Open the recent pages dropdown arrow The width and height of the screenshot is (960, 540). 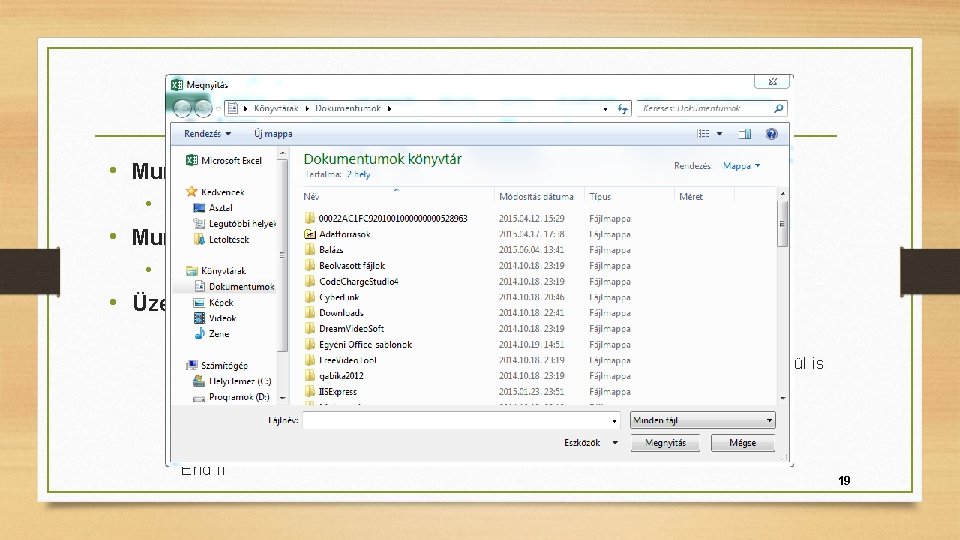219,109
